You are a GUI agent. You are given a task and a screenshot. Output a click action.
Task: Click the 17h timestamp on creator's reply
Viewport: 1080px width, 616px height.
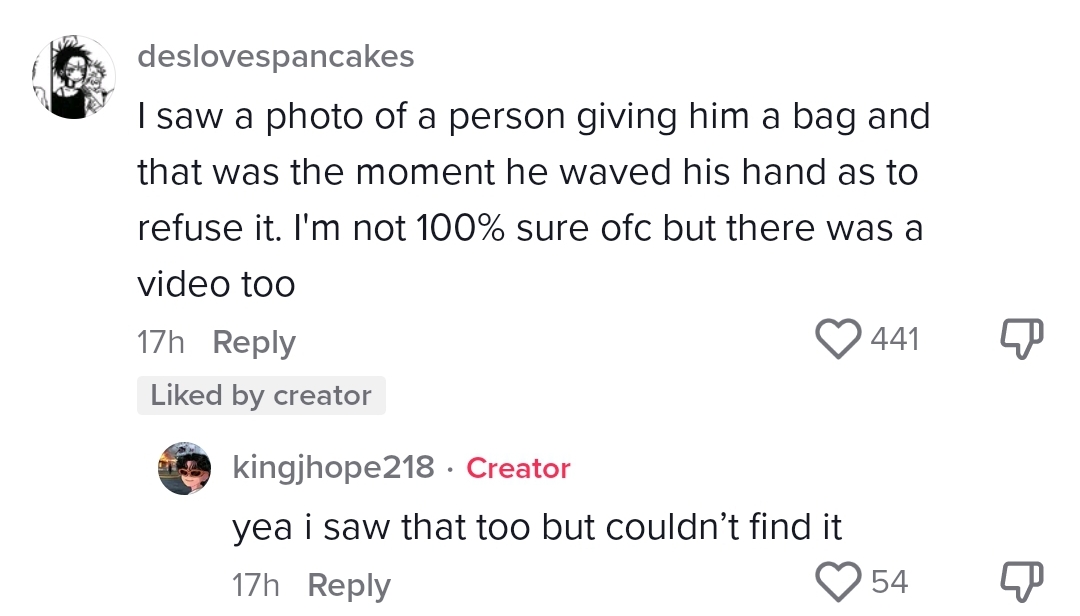[256, 585]
